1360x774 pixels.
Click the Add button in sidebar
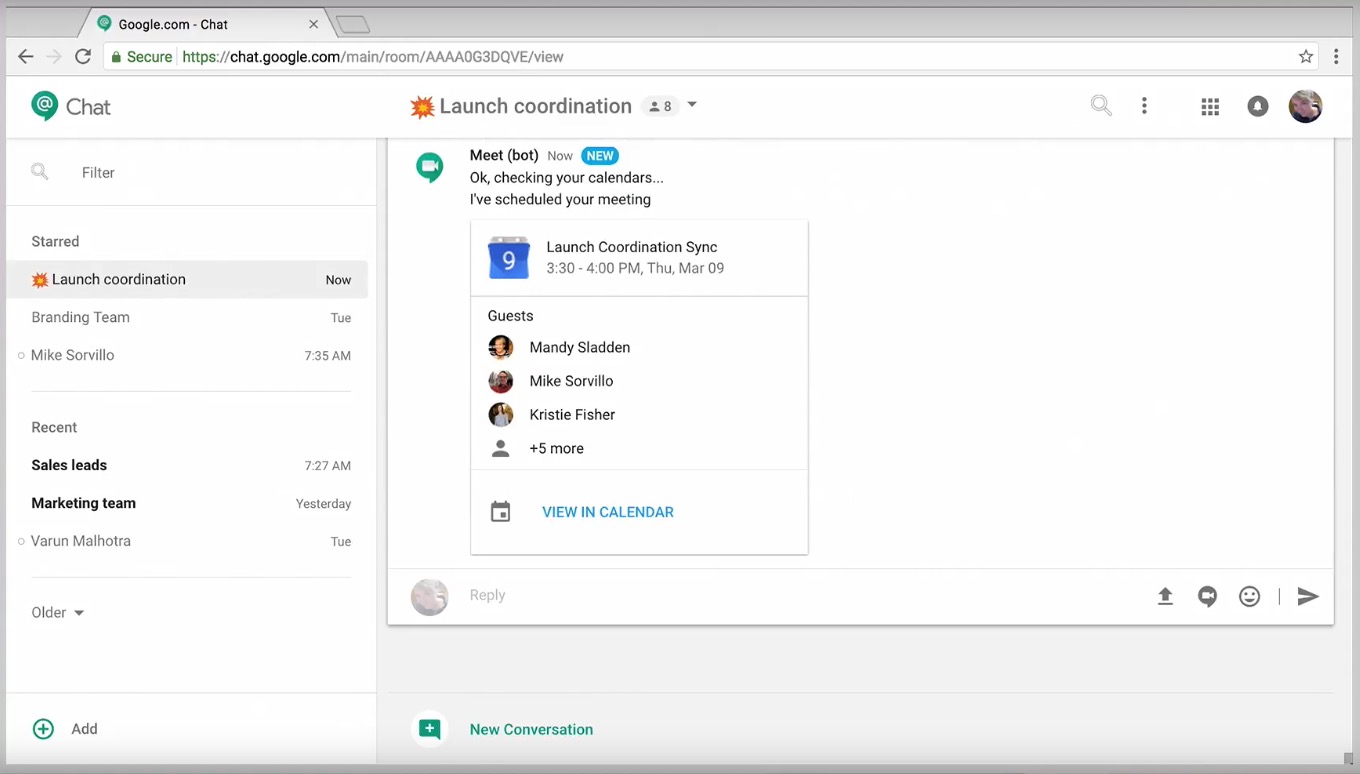coord(65,729)
